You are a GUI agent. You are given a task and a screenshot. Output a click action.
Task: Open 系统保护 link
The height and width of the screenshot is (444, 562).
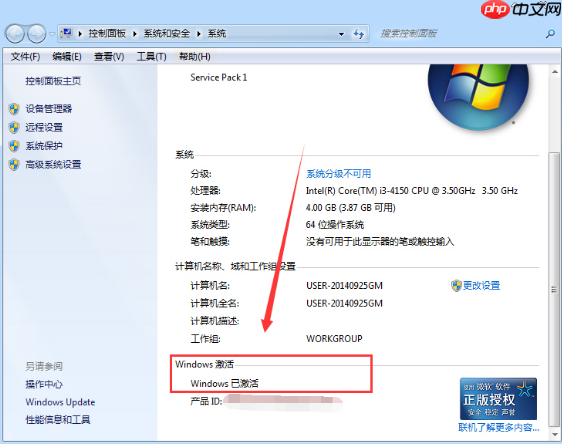44,146
